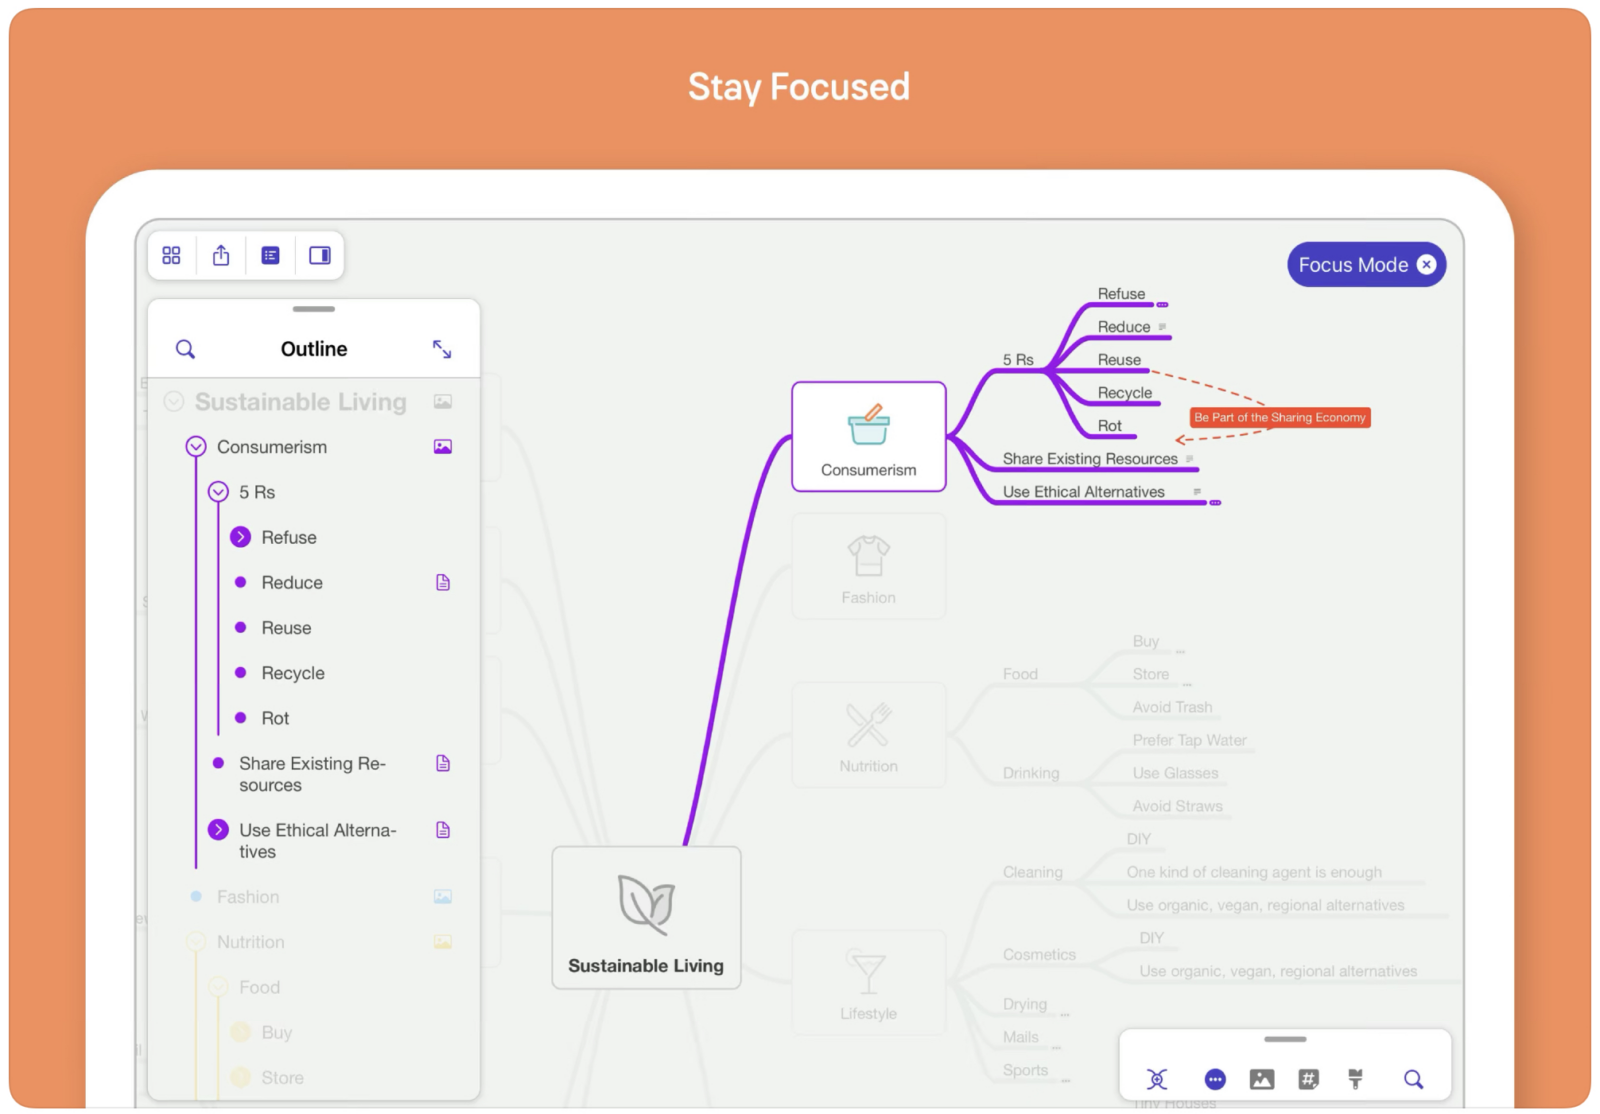Toggle the outline list view icon
1600x1114 pixels.
pyautogui.click(x=270, y=256)
